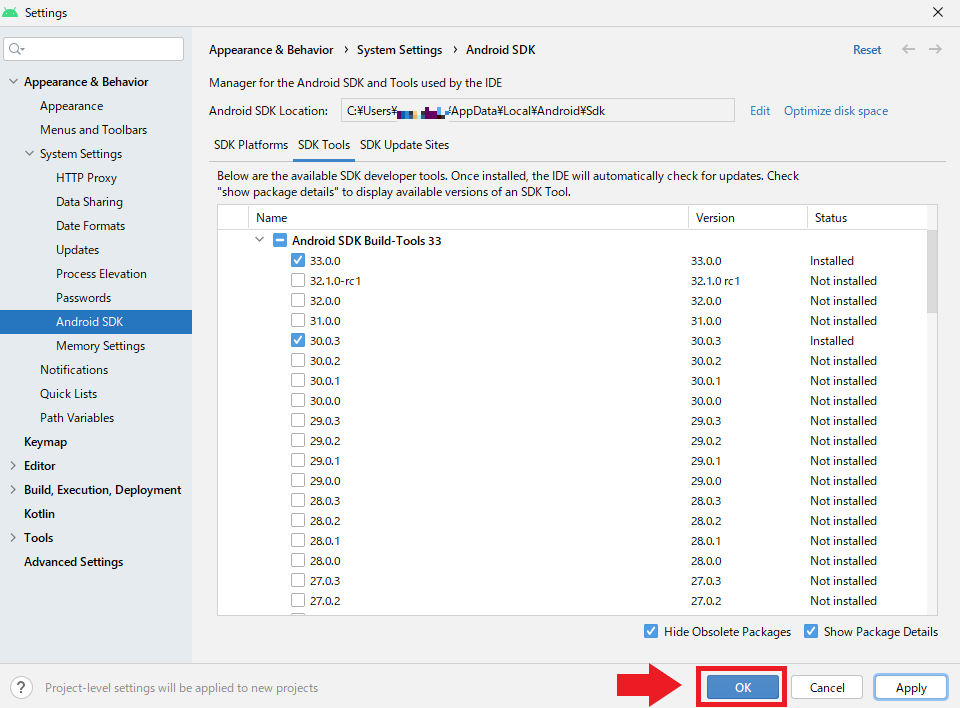Open Advanced Settings page
The height and width of the screenshot is (708, 960).
[73, 562]
